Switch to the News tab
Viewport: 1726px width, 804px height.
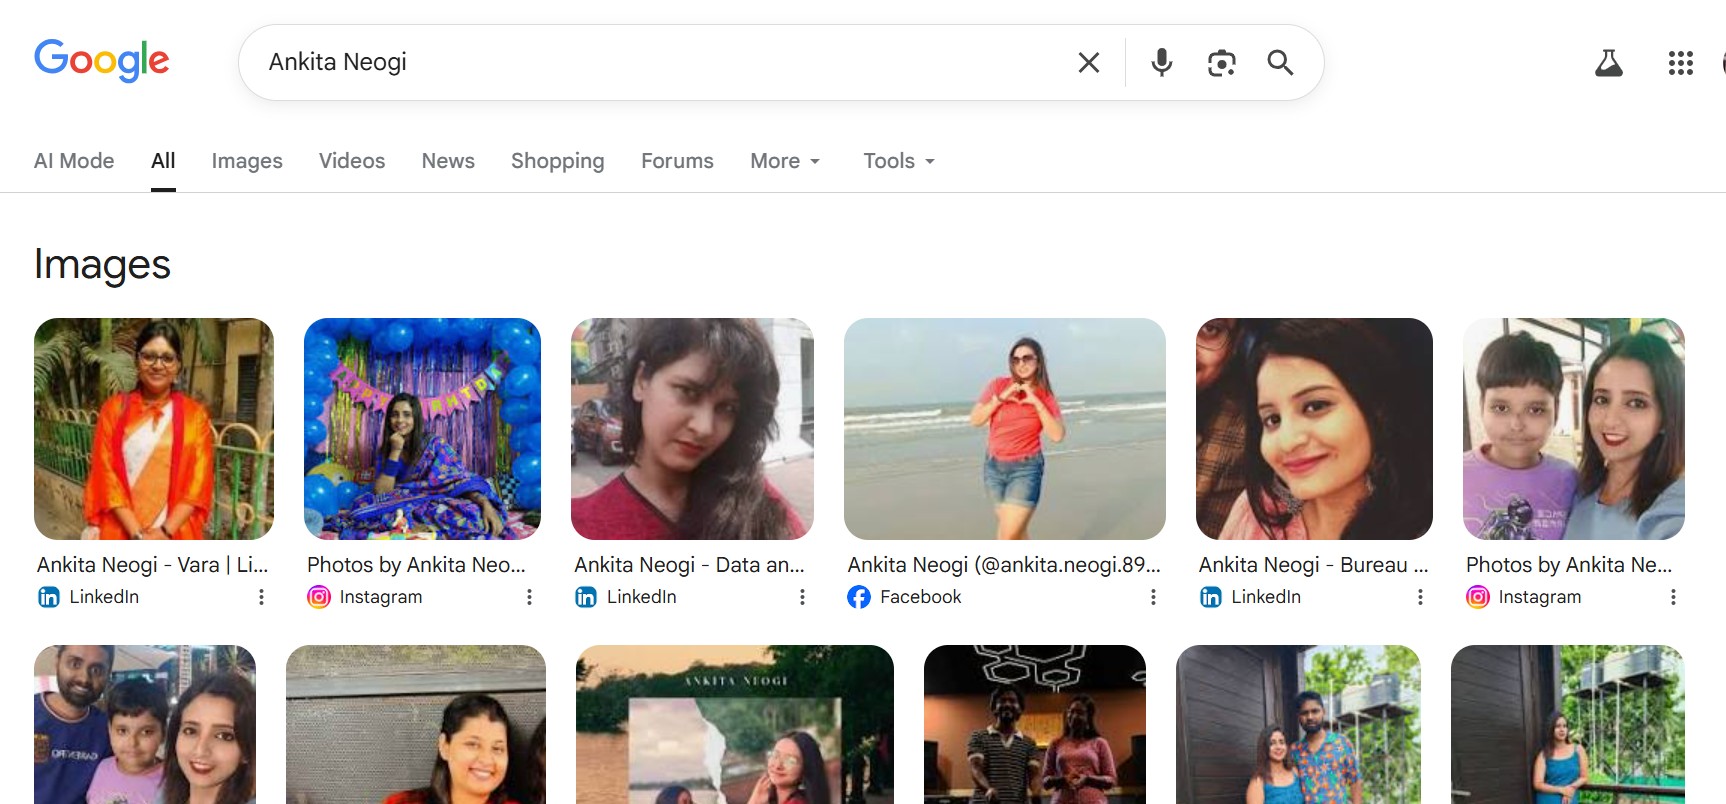point(448,161)
